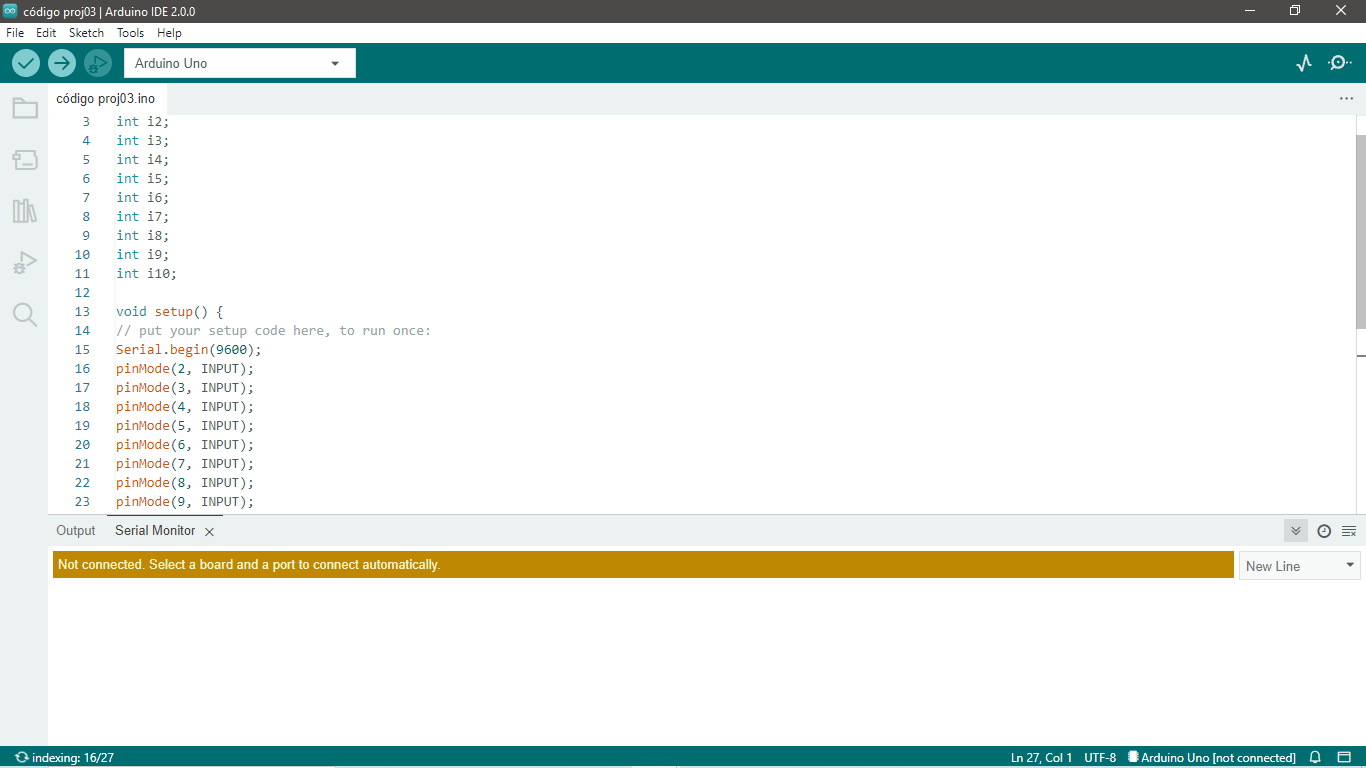Clear Serial Monitor output icon

point(1349,531)
